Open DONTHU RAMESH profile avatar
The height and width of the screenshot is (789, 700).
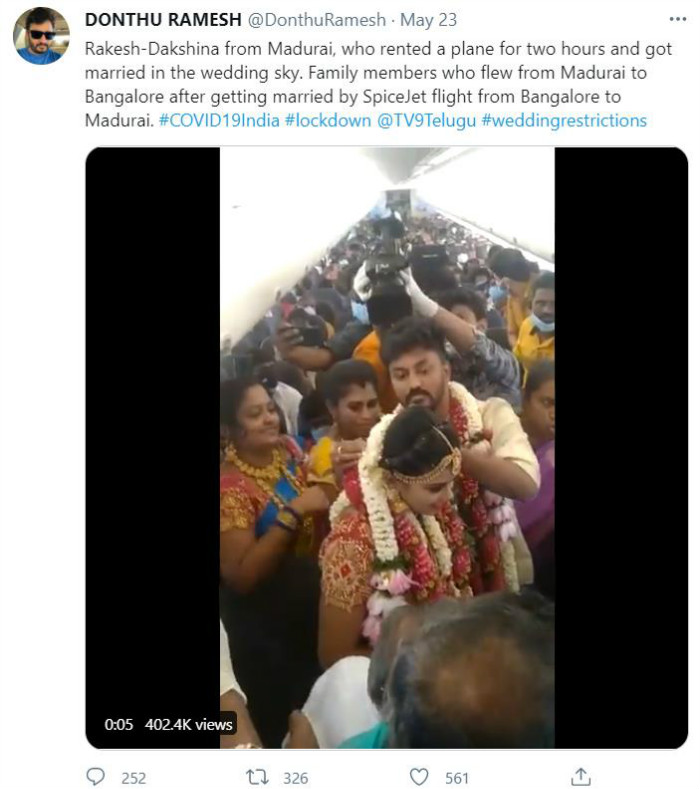pos(41,36)
